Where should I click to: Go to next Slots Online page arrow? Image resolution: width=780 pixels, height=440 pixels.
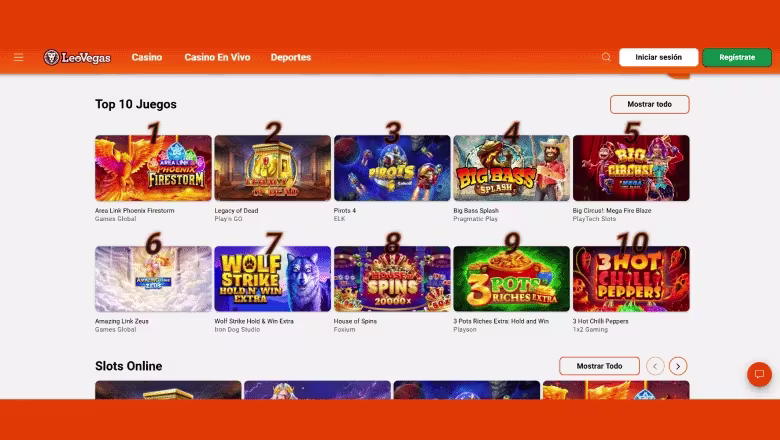(x=678, y=366)
